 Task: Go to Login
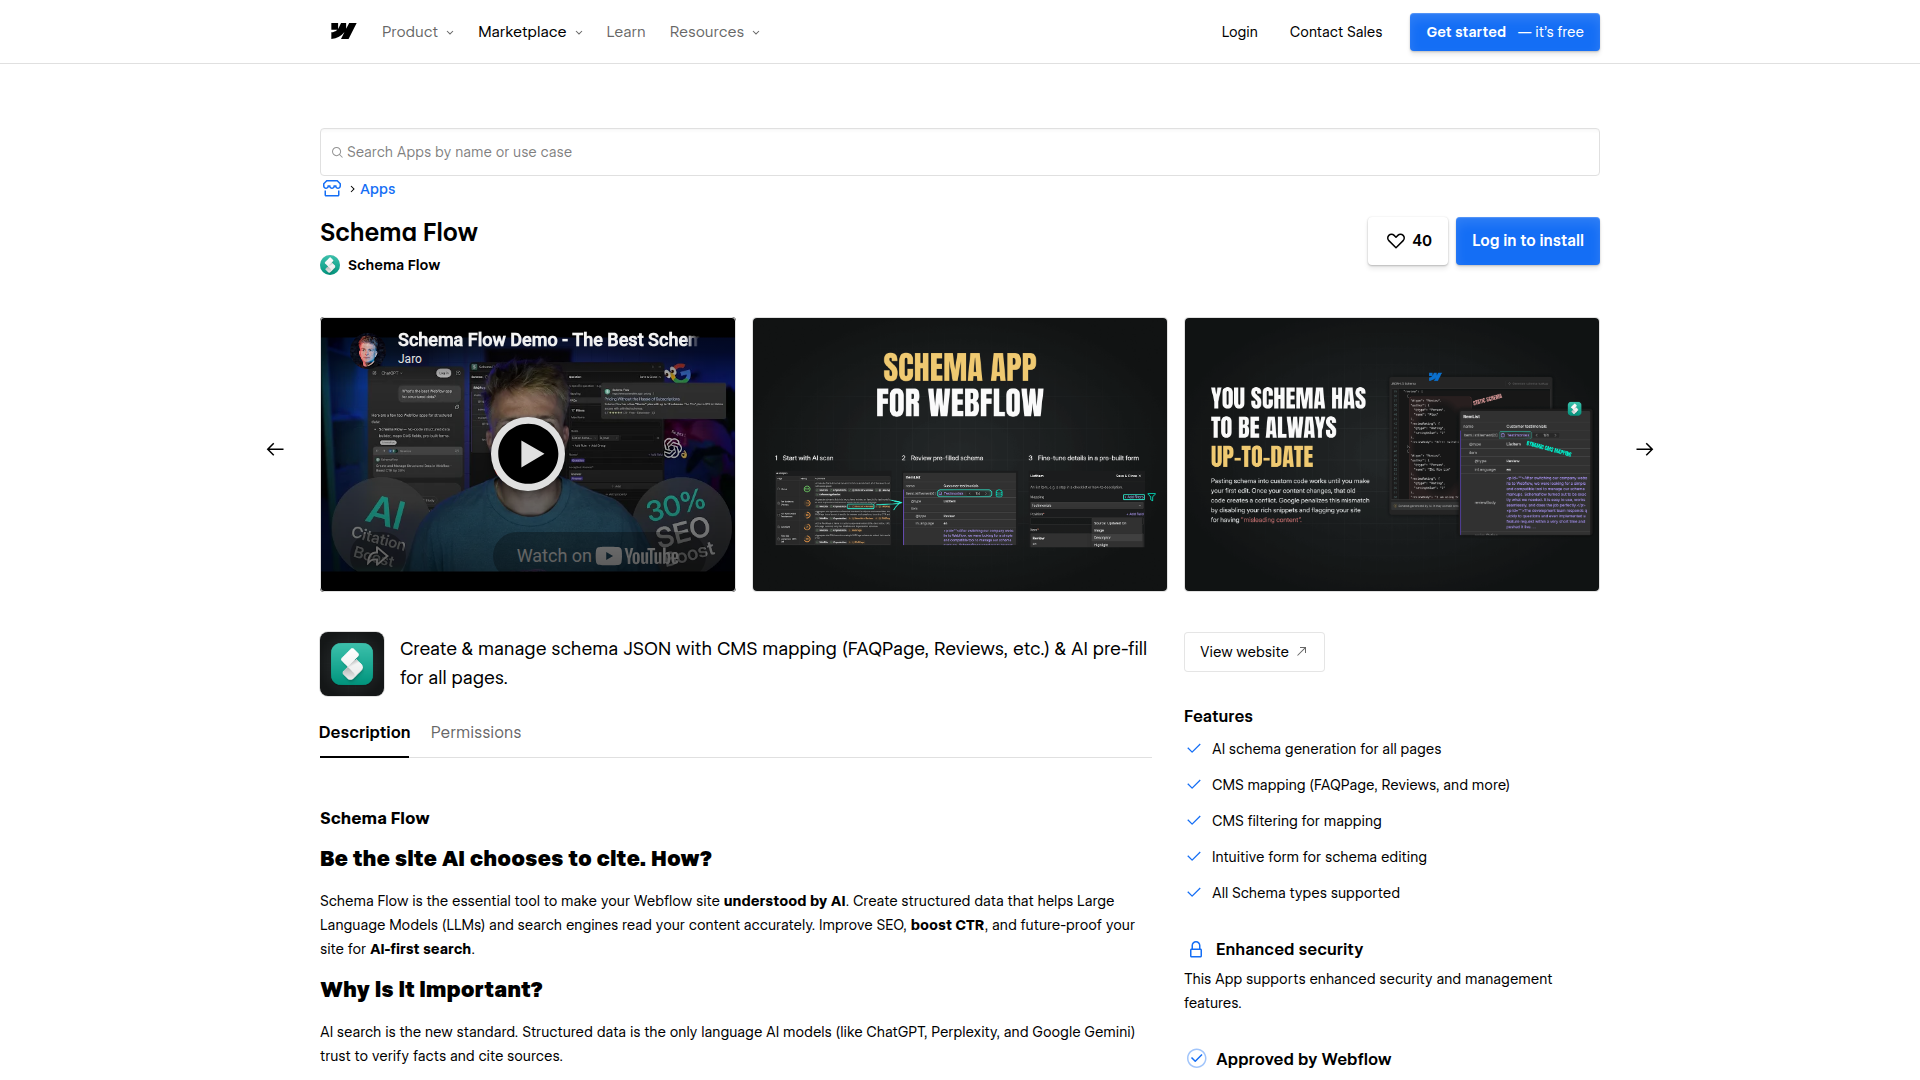[1240, 32]
